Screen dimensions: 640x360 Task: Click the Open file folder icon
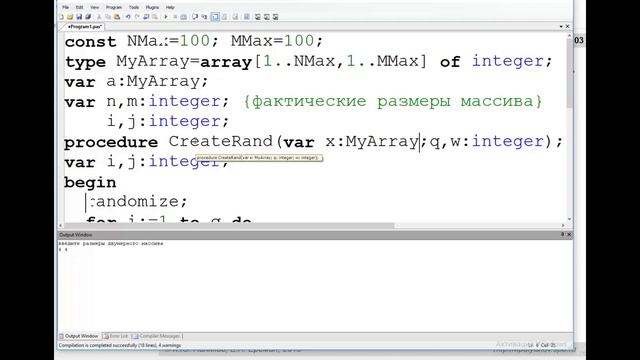pyautogui.click(x=70, y=17)
